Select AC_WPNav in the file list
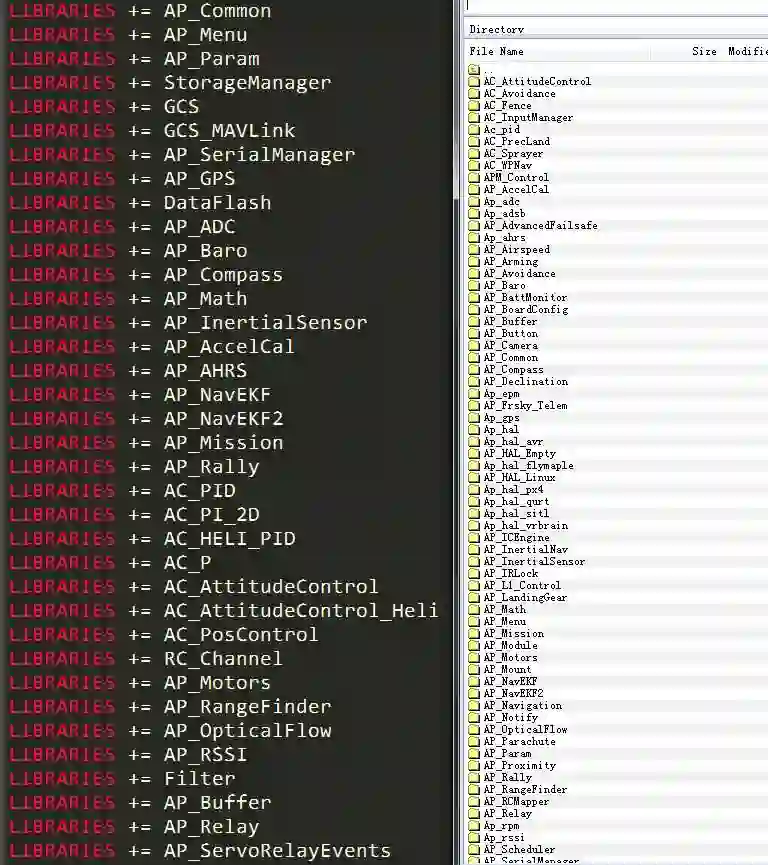Screen dimensions: 768x865 508,165
